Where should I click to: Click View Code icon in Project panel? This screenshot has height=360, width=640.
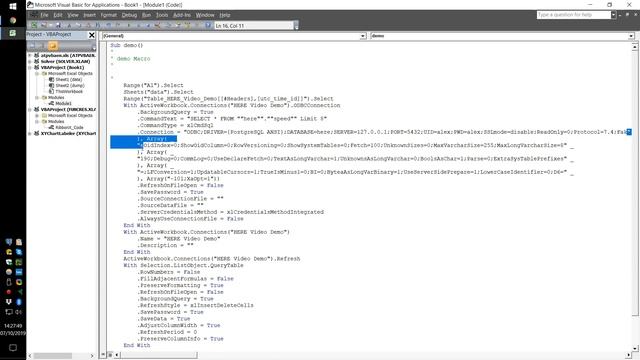[32, 45]
